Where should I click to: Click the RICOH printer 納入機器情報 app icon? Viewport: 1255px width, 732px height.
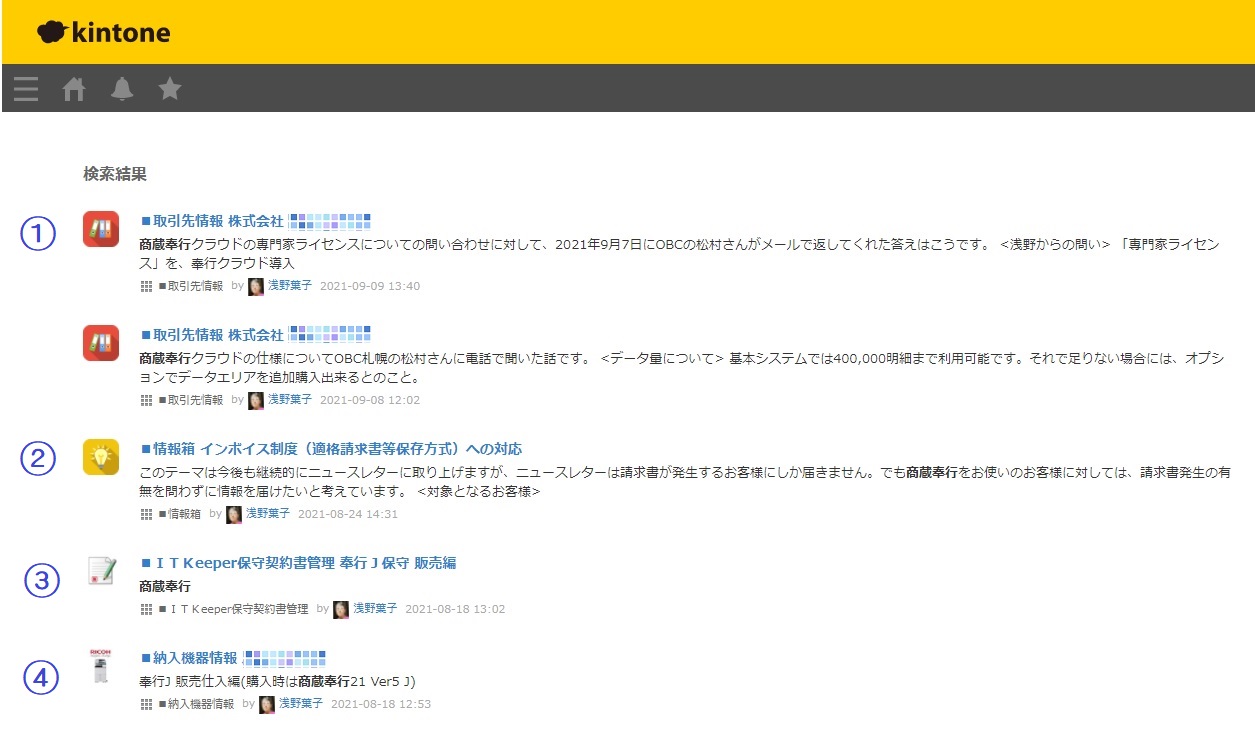(x=101, y=666)
